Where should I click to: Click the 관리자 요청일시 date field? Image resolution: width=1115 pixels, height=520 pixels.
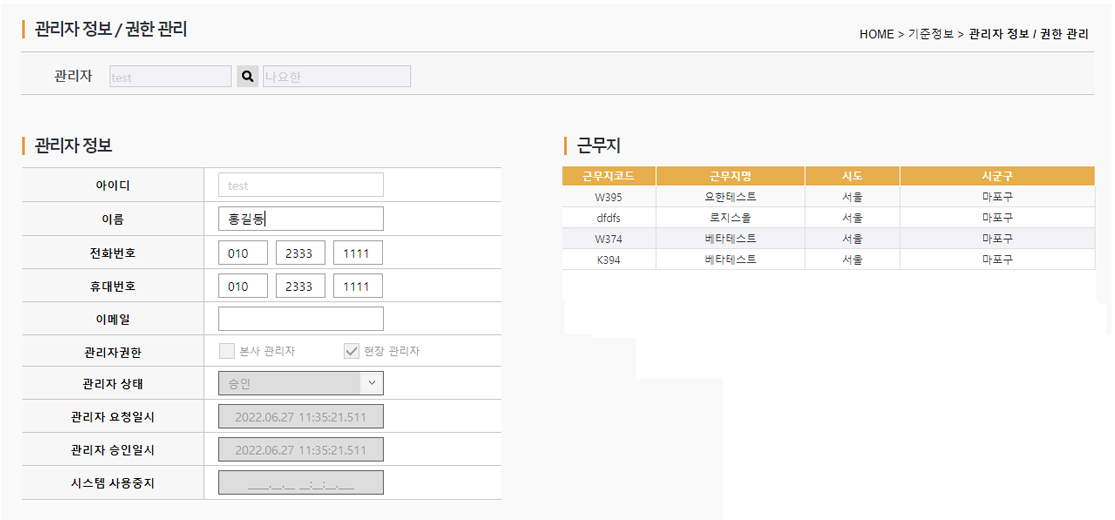(300, 417)
